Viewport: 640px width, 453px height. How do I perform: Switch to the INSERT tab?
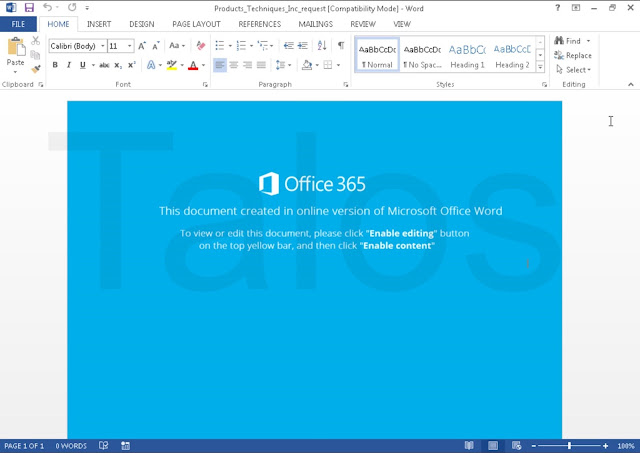click(x=99, y=24)
